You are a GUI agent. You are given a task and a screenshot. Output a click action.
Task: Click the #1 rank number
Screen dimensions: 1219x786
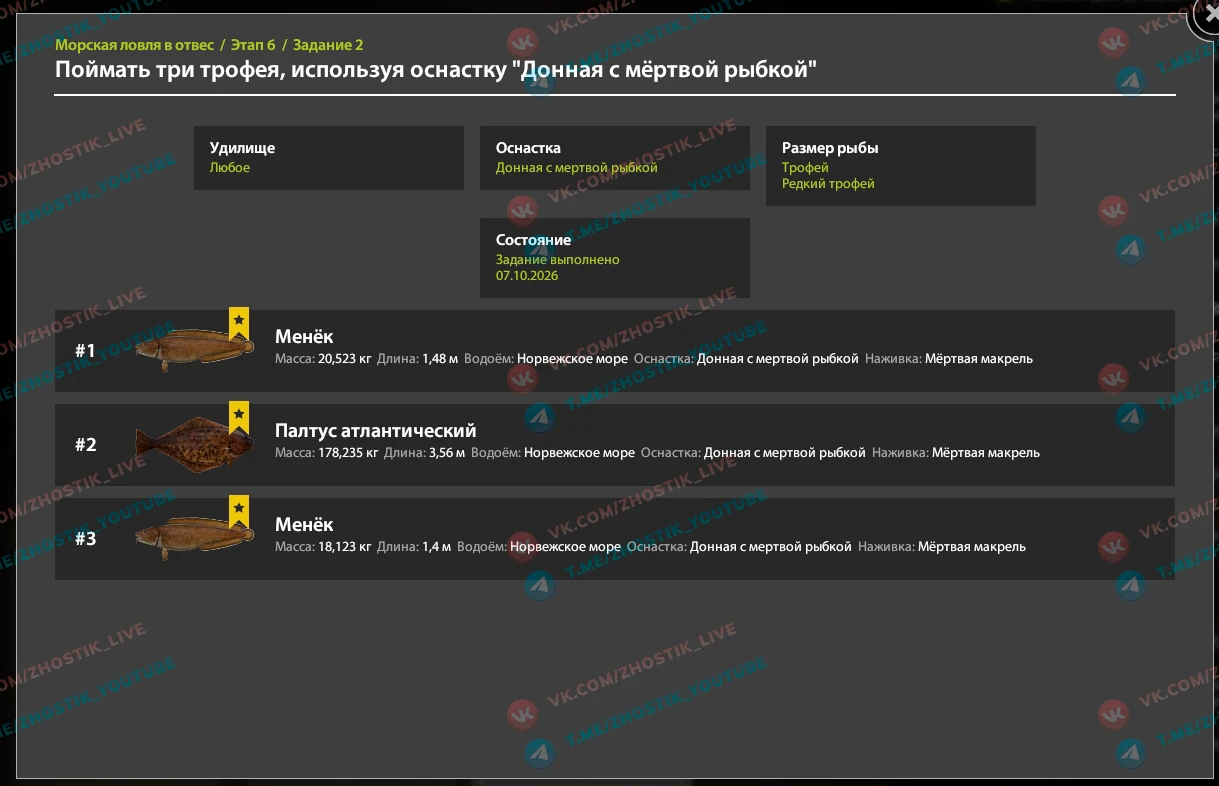coord(85,351)
